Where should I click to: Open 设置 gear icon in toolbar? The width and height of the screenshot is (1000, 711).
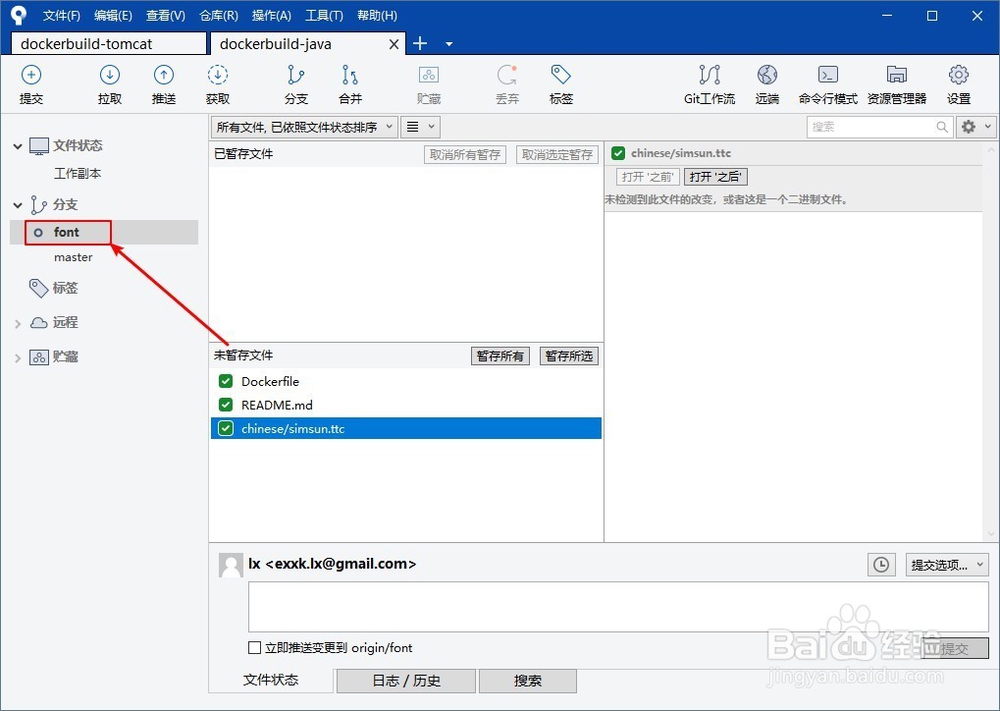[959, 75]
